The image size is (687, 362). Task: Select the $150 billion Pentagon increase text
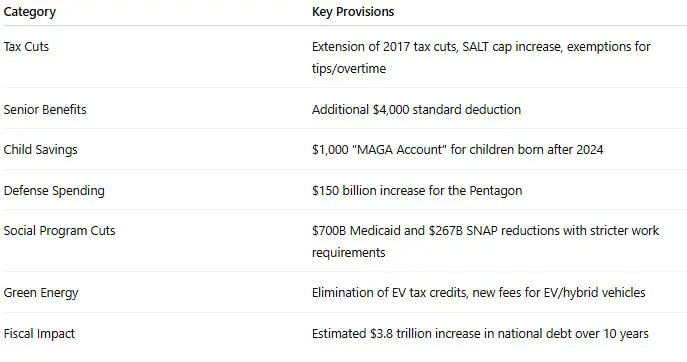(x=417, y=191)
